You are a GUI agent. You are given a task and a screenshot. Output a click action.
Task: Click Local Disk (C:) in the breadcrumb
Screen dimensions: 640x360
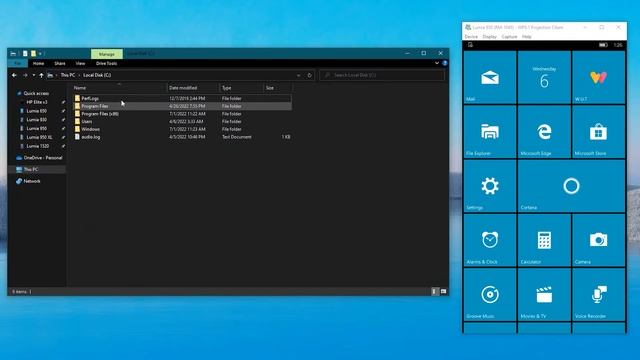[x=97, y=75]
